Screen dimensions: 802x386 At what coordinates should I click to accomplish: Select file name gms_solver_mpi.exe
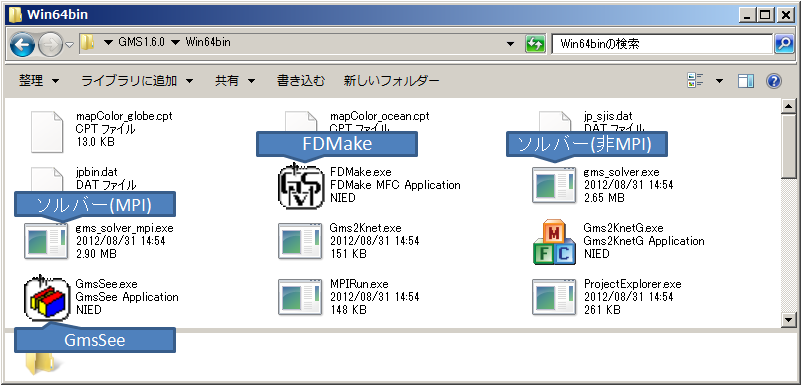tap(124, 228)
